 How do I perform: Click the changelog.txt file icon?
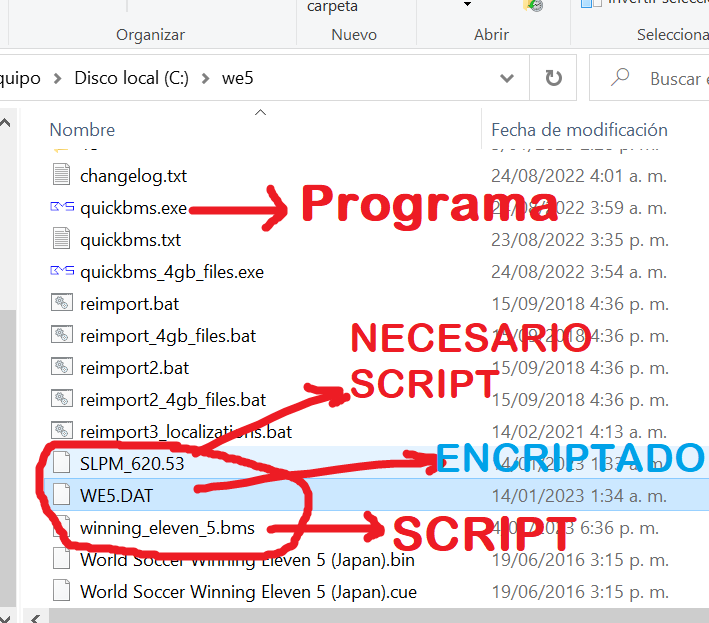(x=62, y=176)
